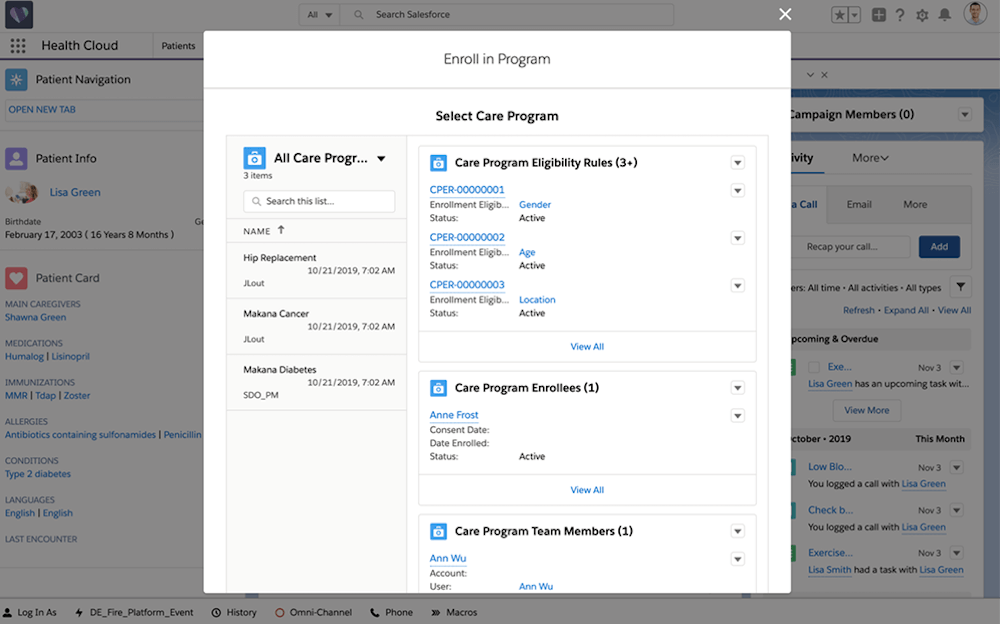Switch to the Email activity tab
Screen dimensions: 1000x624
[859, 204]
